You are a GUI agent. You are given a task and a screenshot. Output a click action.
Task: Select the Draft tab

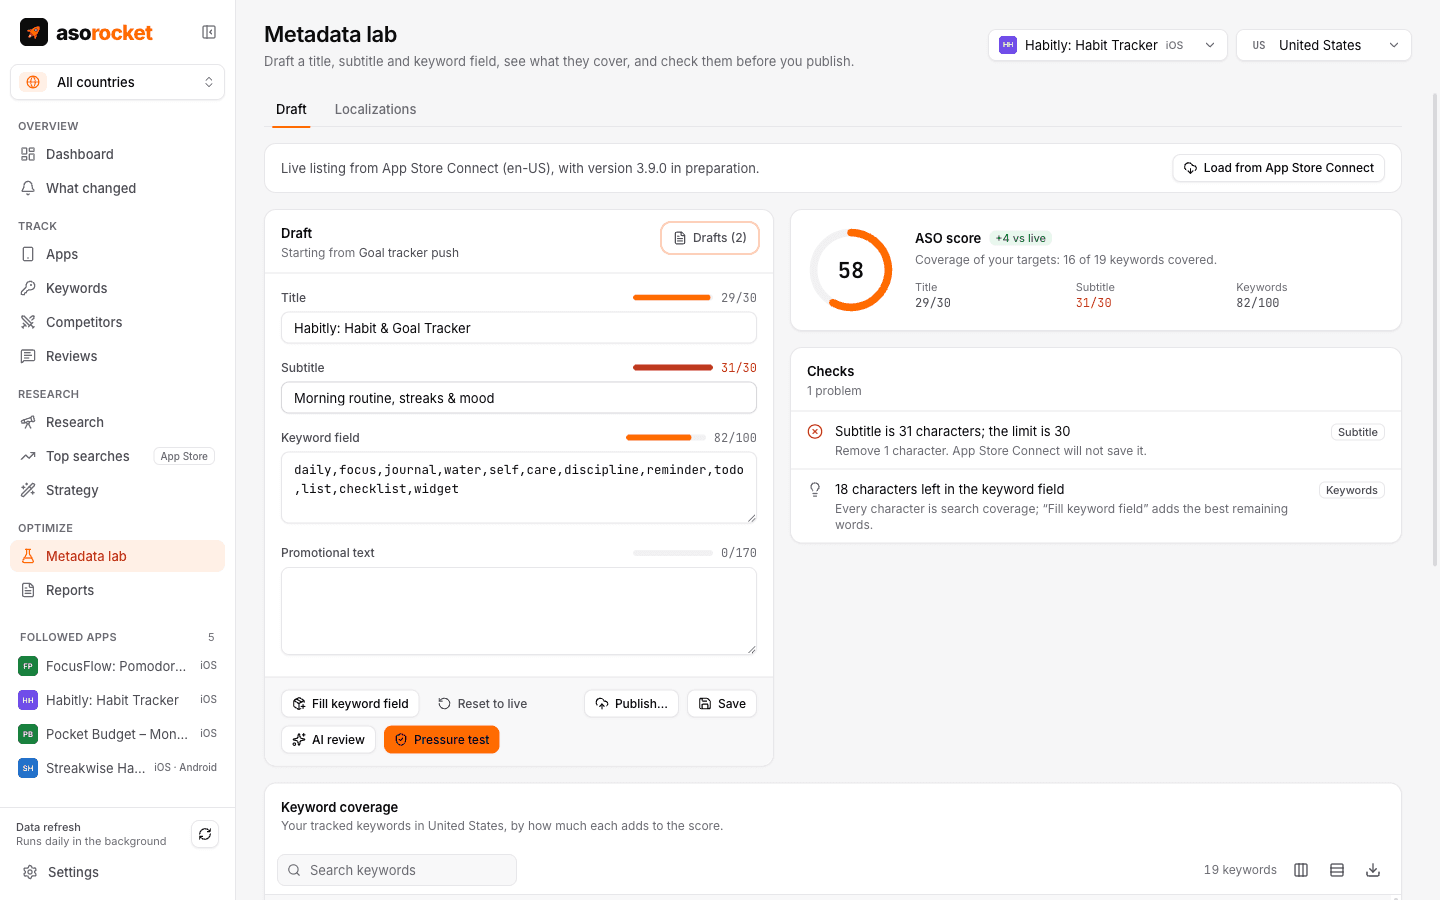(x=291, y=109)
